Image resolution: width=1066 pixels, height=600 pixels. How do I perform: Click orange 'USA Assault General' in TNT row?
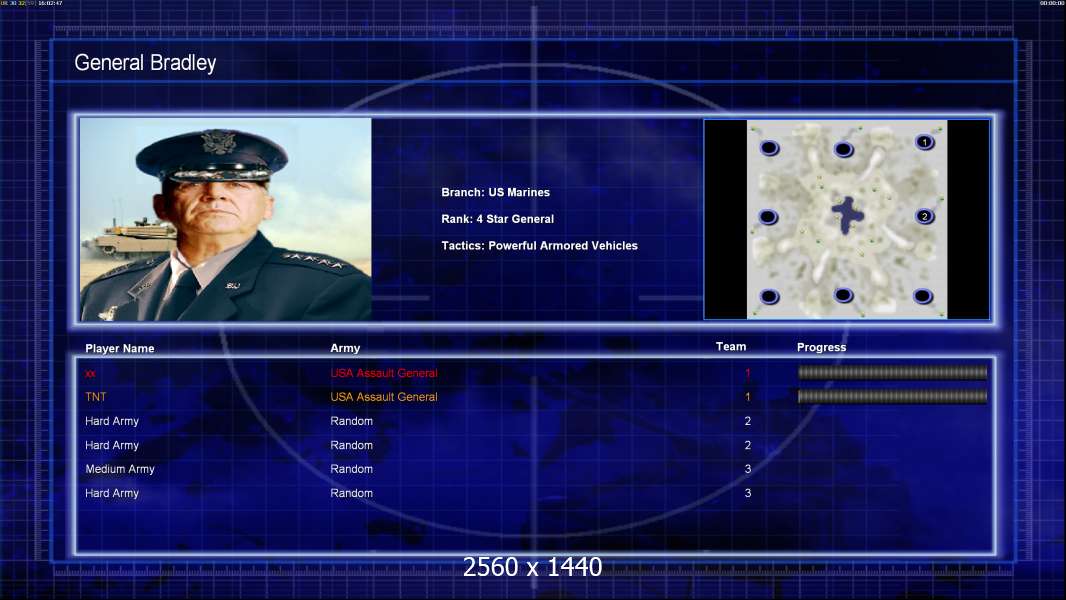(384, 397)
